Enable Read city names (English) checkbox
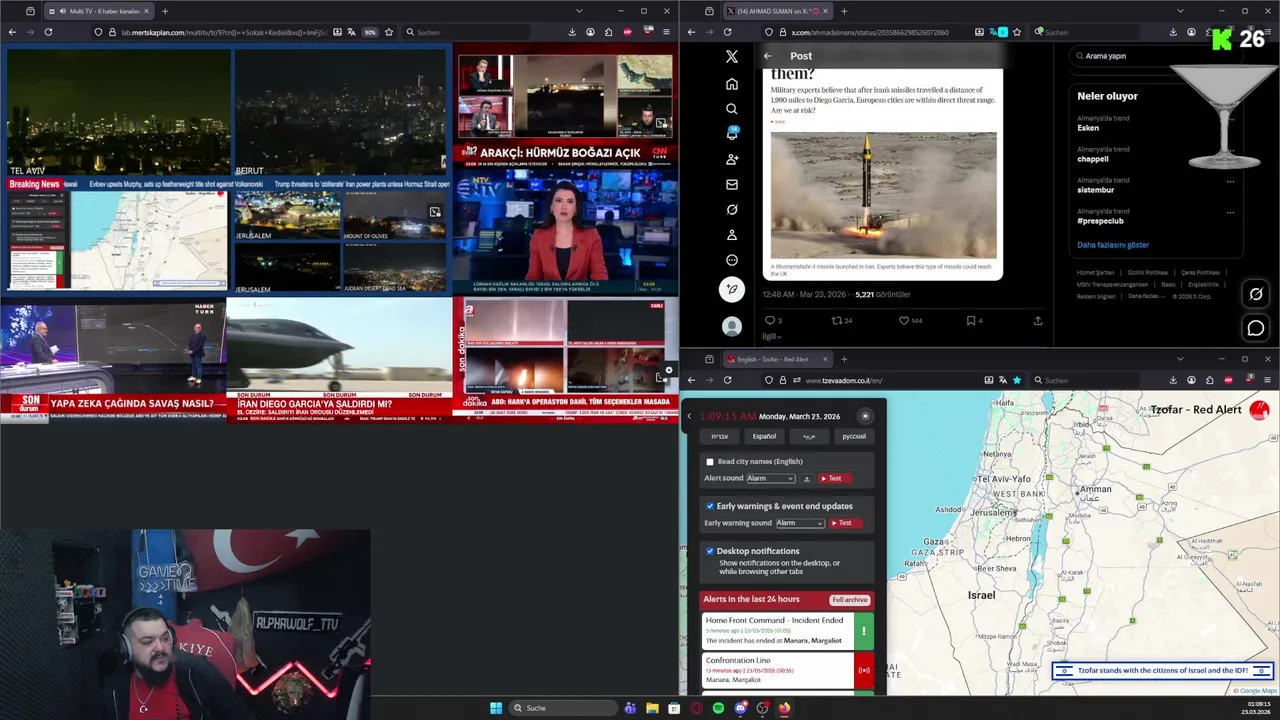The image size is (1280, 720). 710,462
